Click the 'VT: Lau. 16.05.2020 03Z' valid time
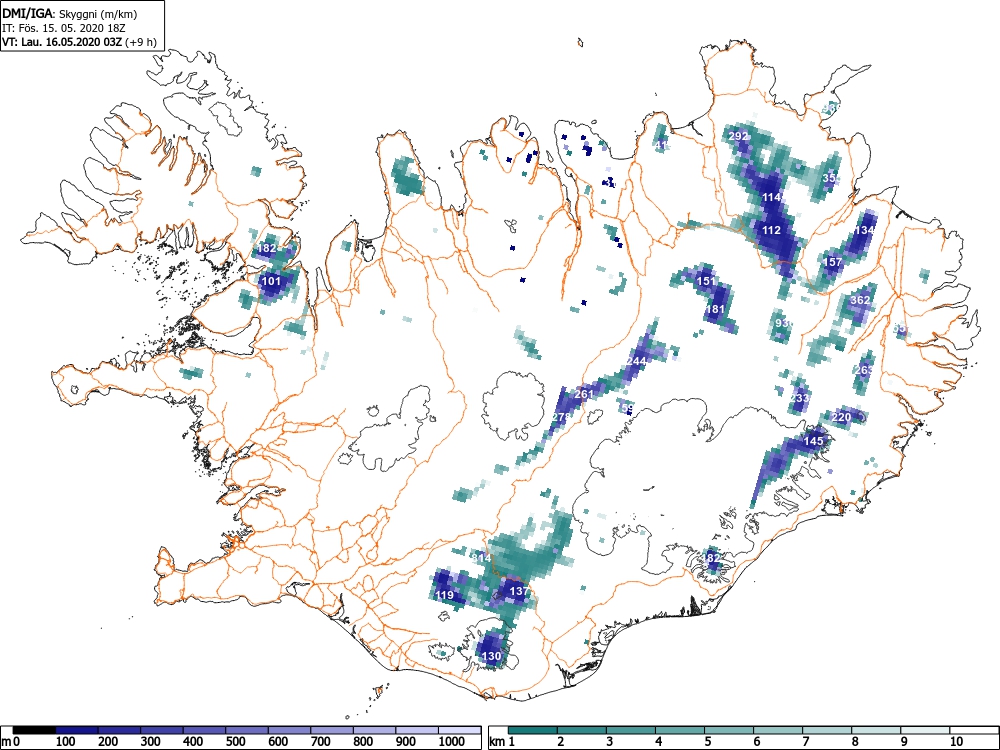The height and width of the screenshot is (750, 1000). (x=64, y=42)
